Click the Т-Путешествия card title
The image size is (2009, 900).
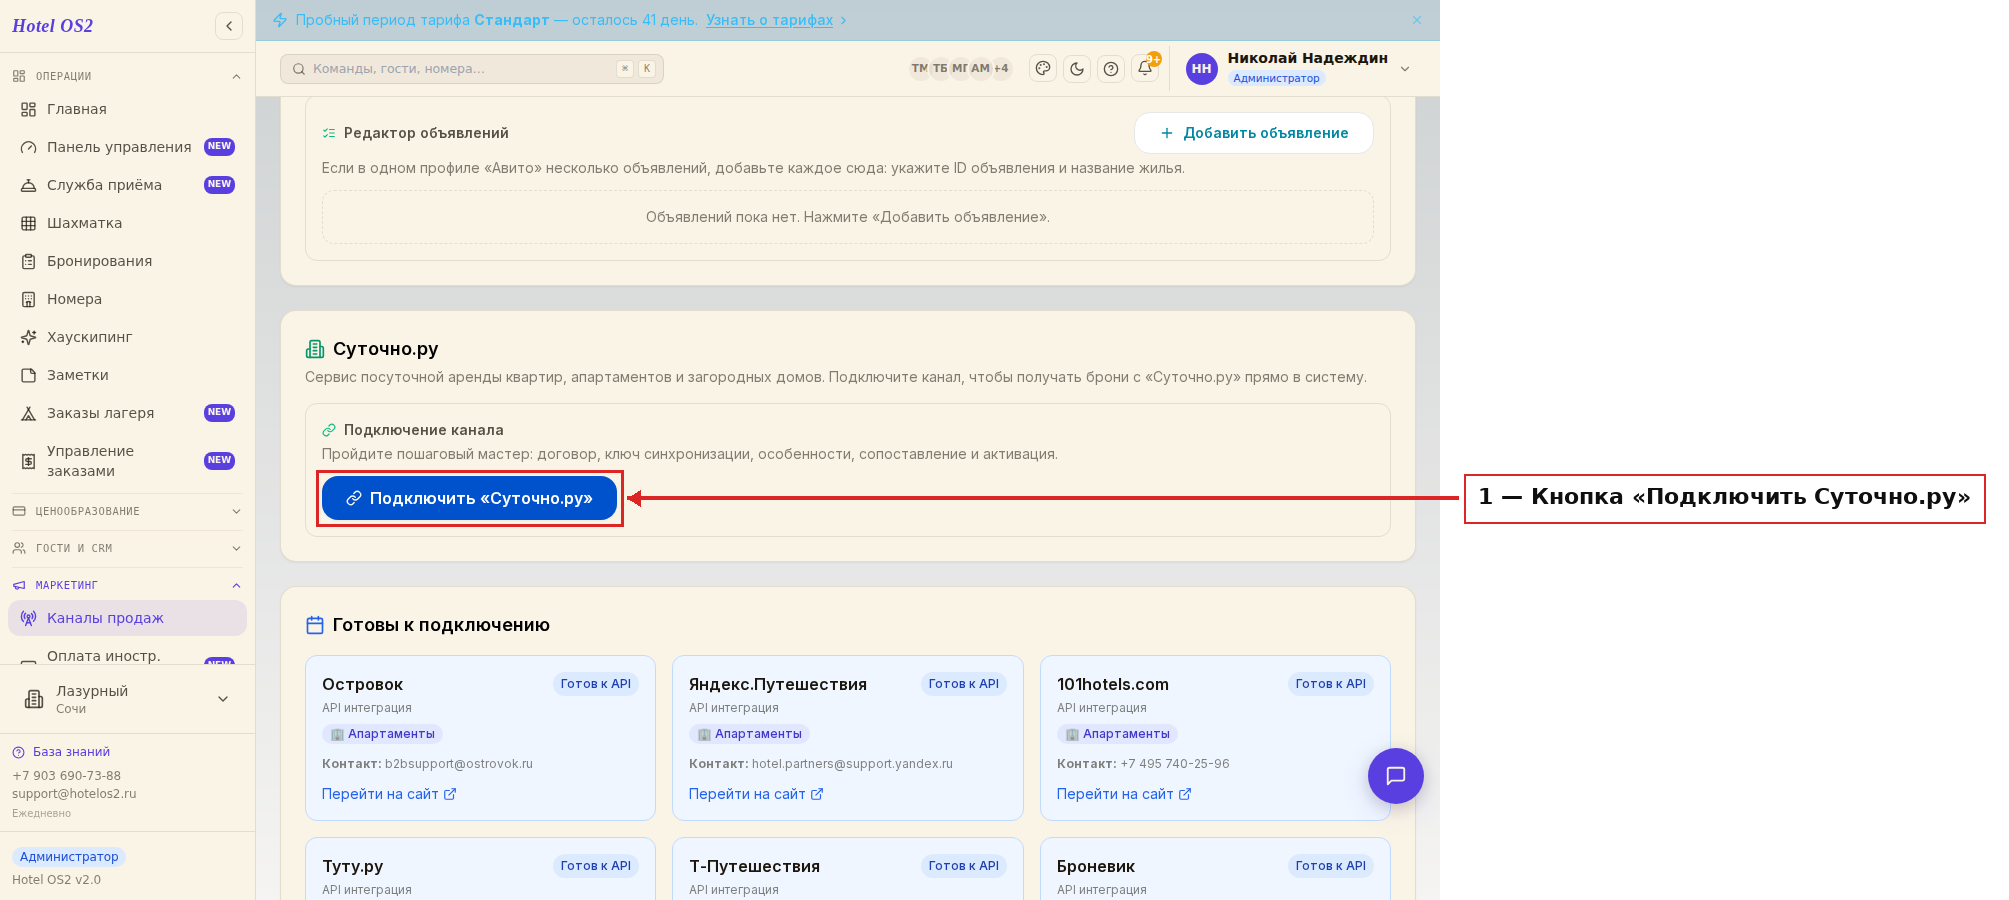[754, 866]
